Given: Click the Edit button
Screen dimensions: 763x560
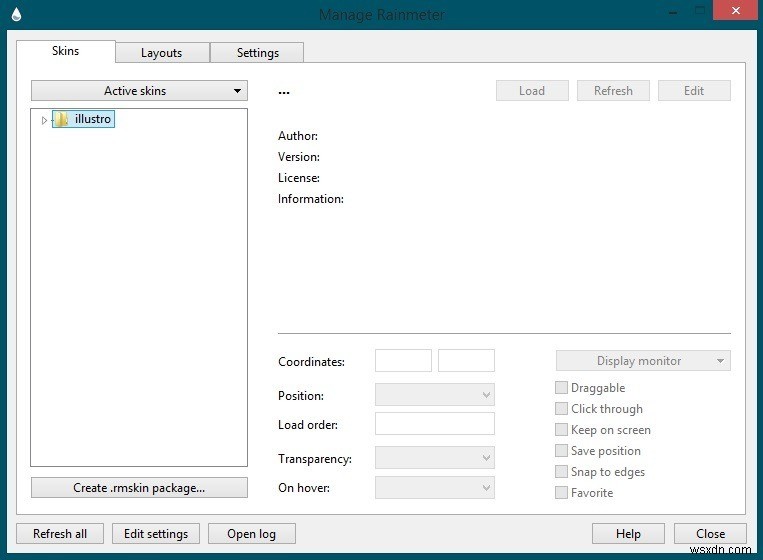Looking at the screenshot, I should [694, 91].
